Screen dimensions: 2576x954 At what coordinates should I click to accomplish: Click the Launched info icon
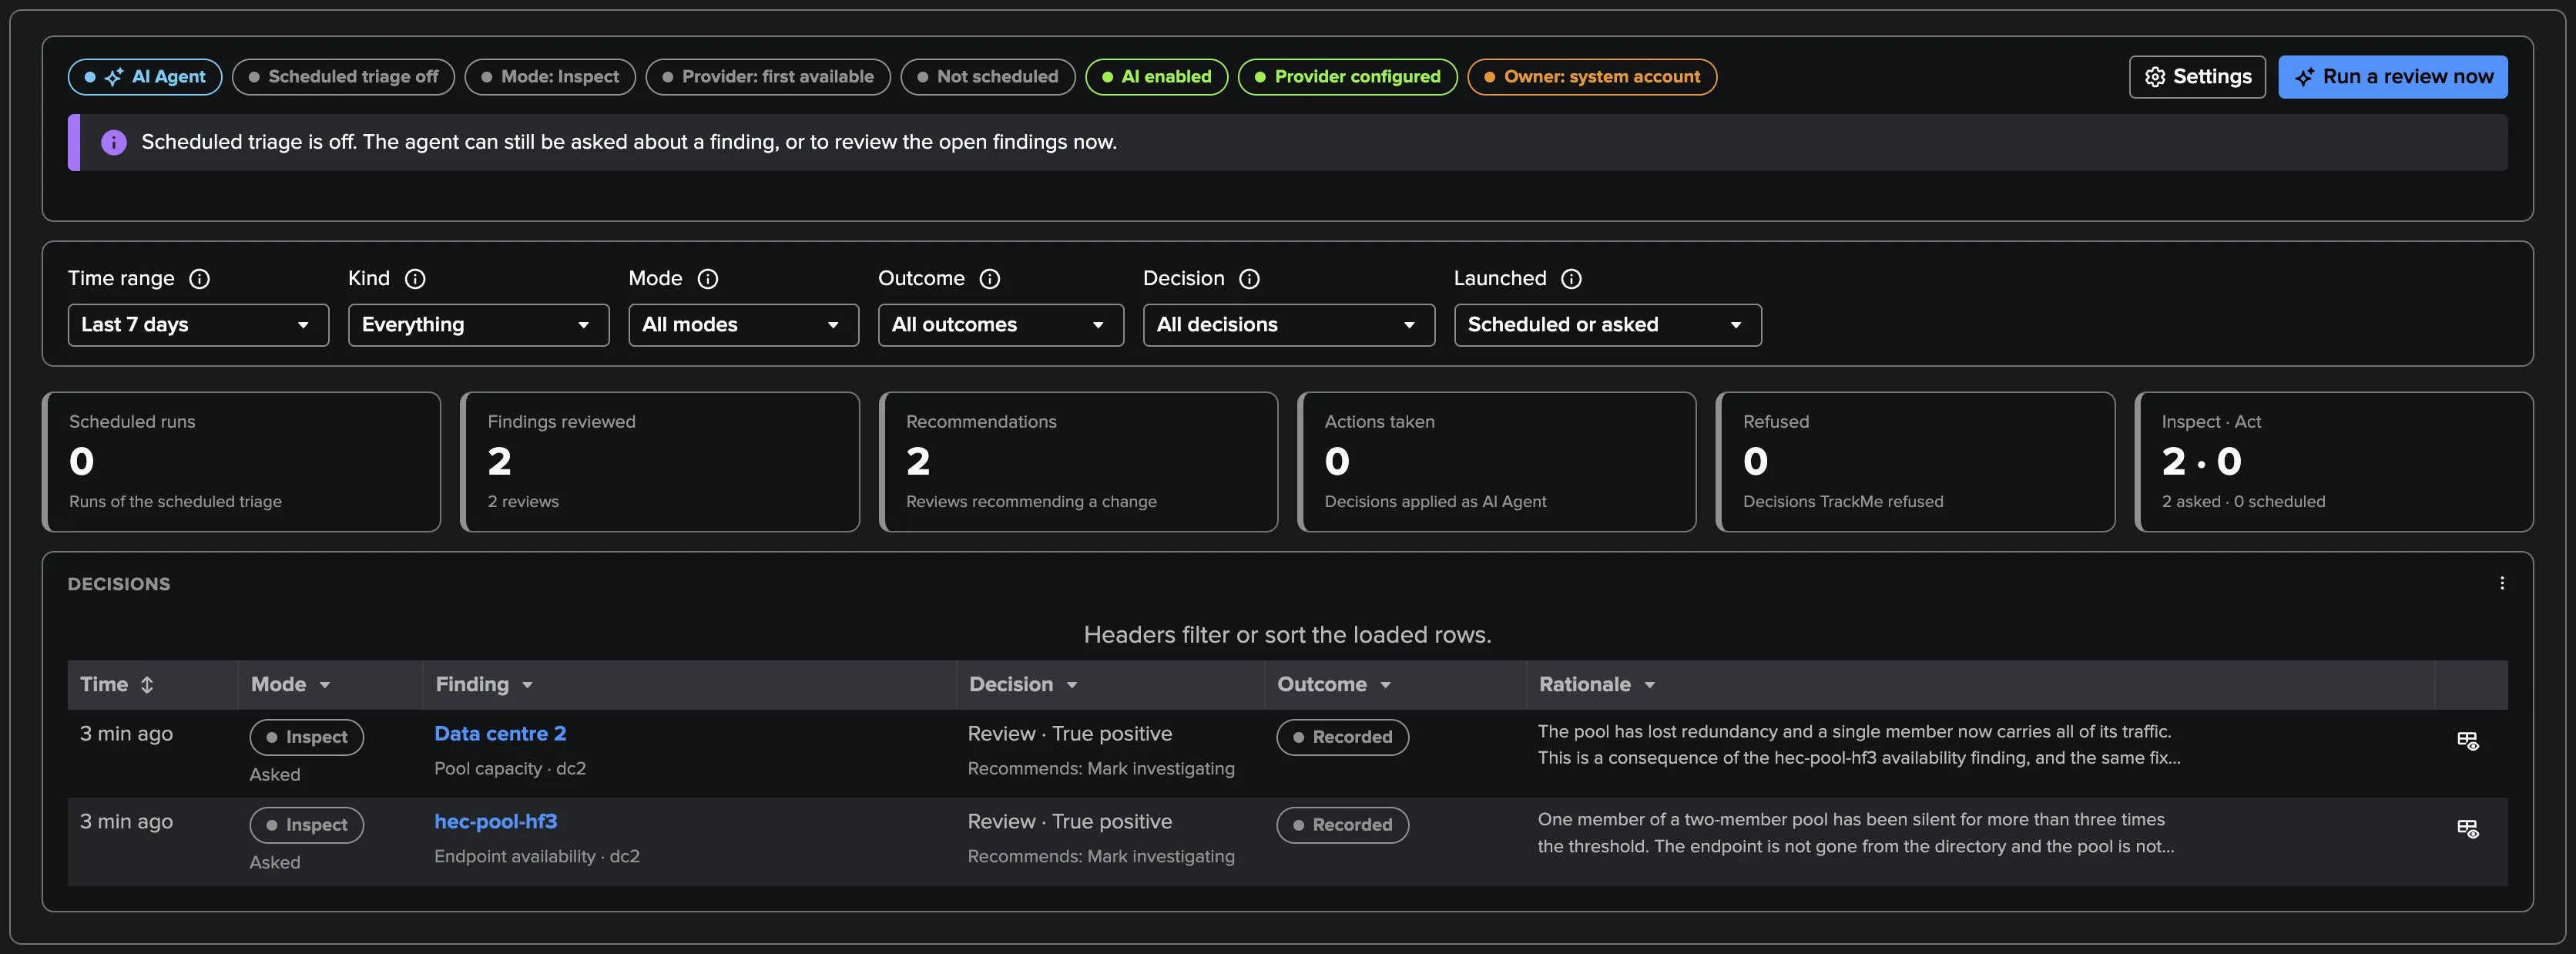(1572, 279)
